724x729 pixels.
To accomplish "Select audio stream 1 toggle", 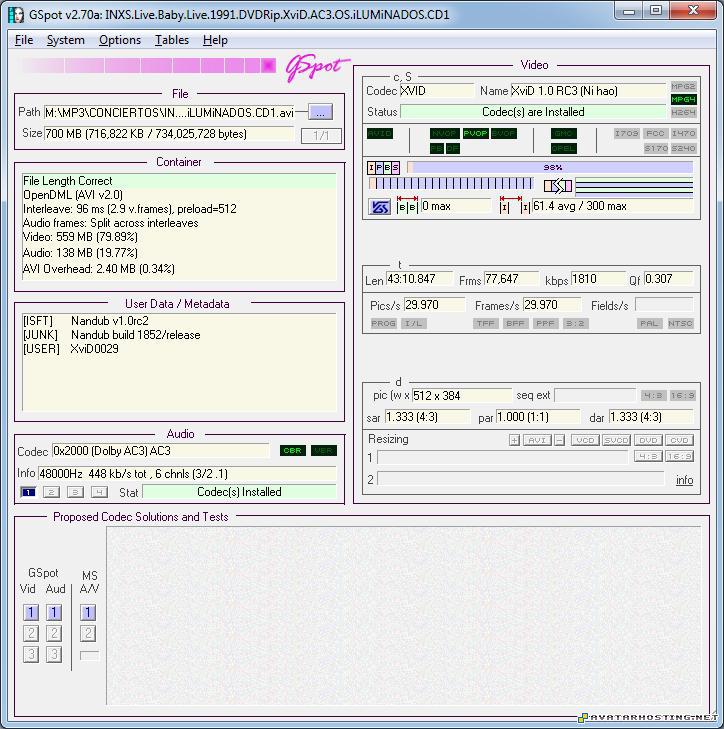I will point(28,492).
